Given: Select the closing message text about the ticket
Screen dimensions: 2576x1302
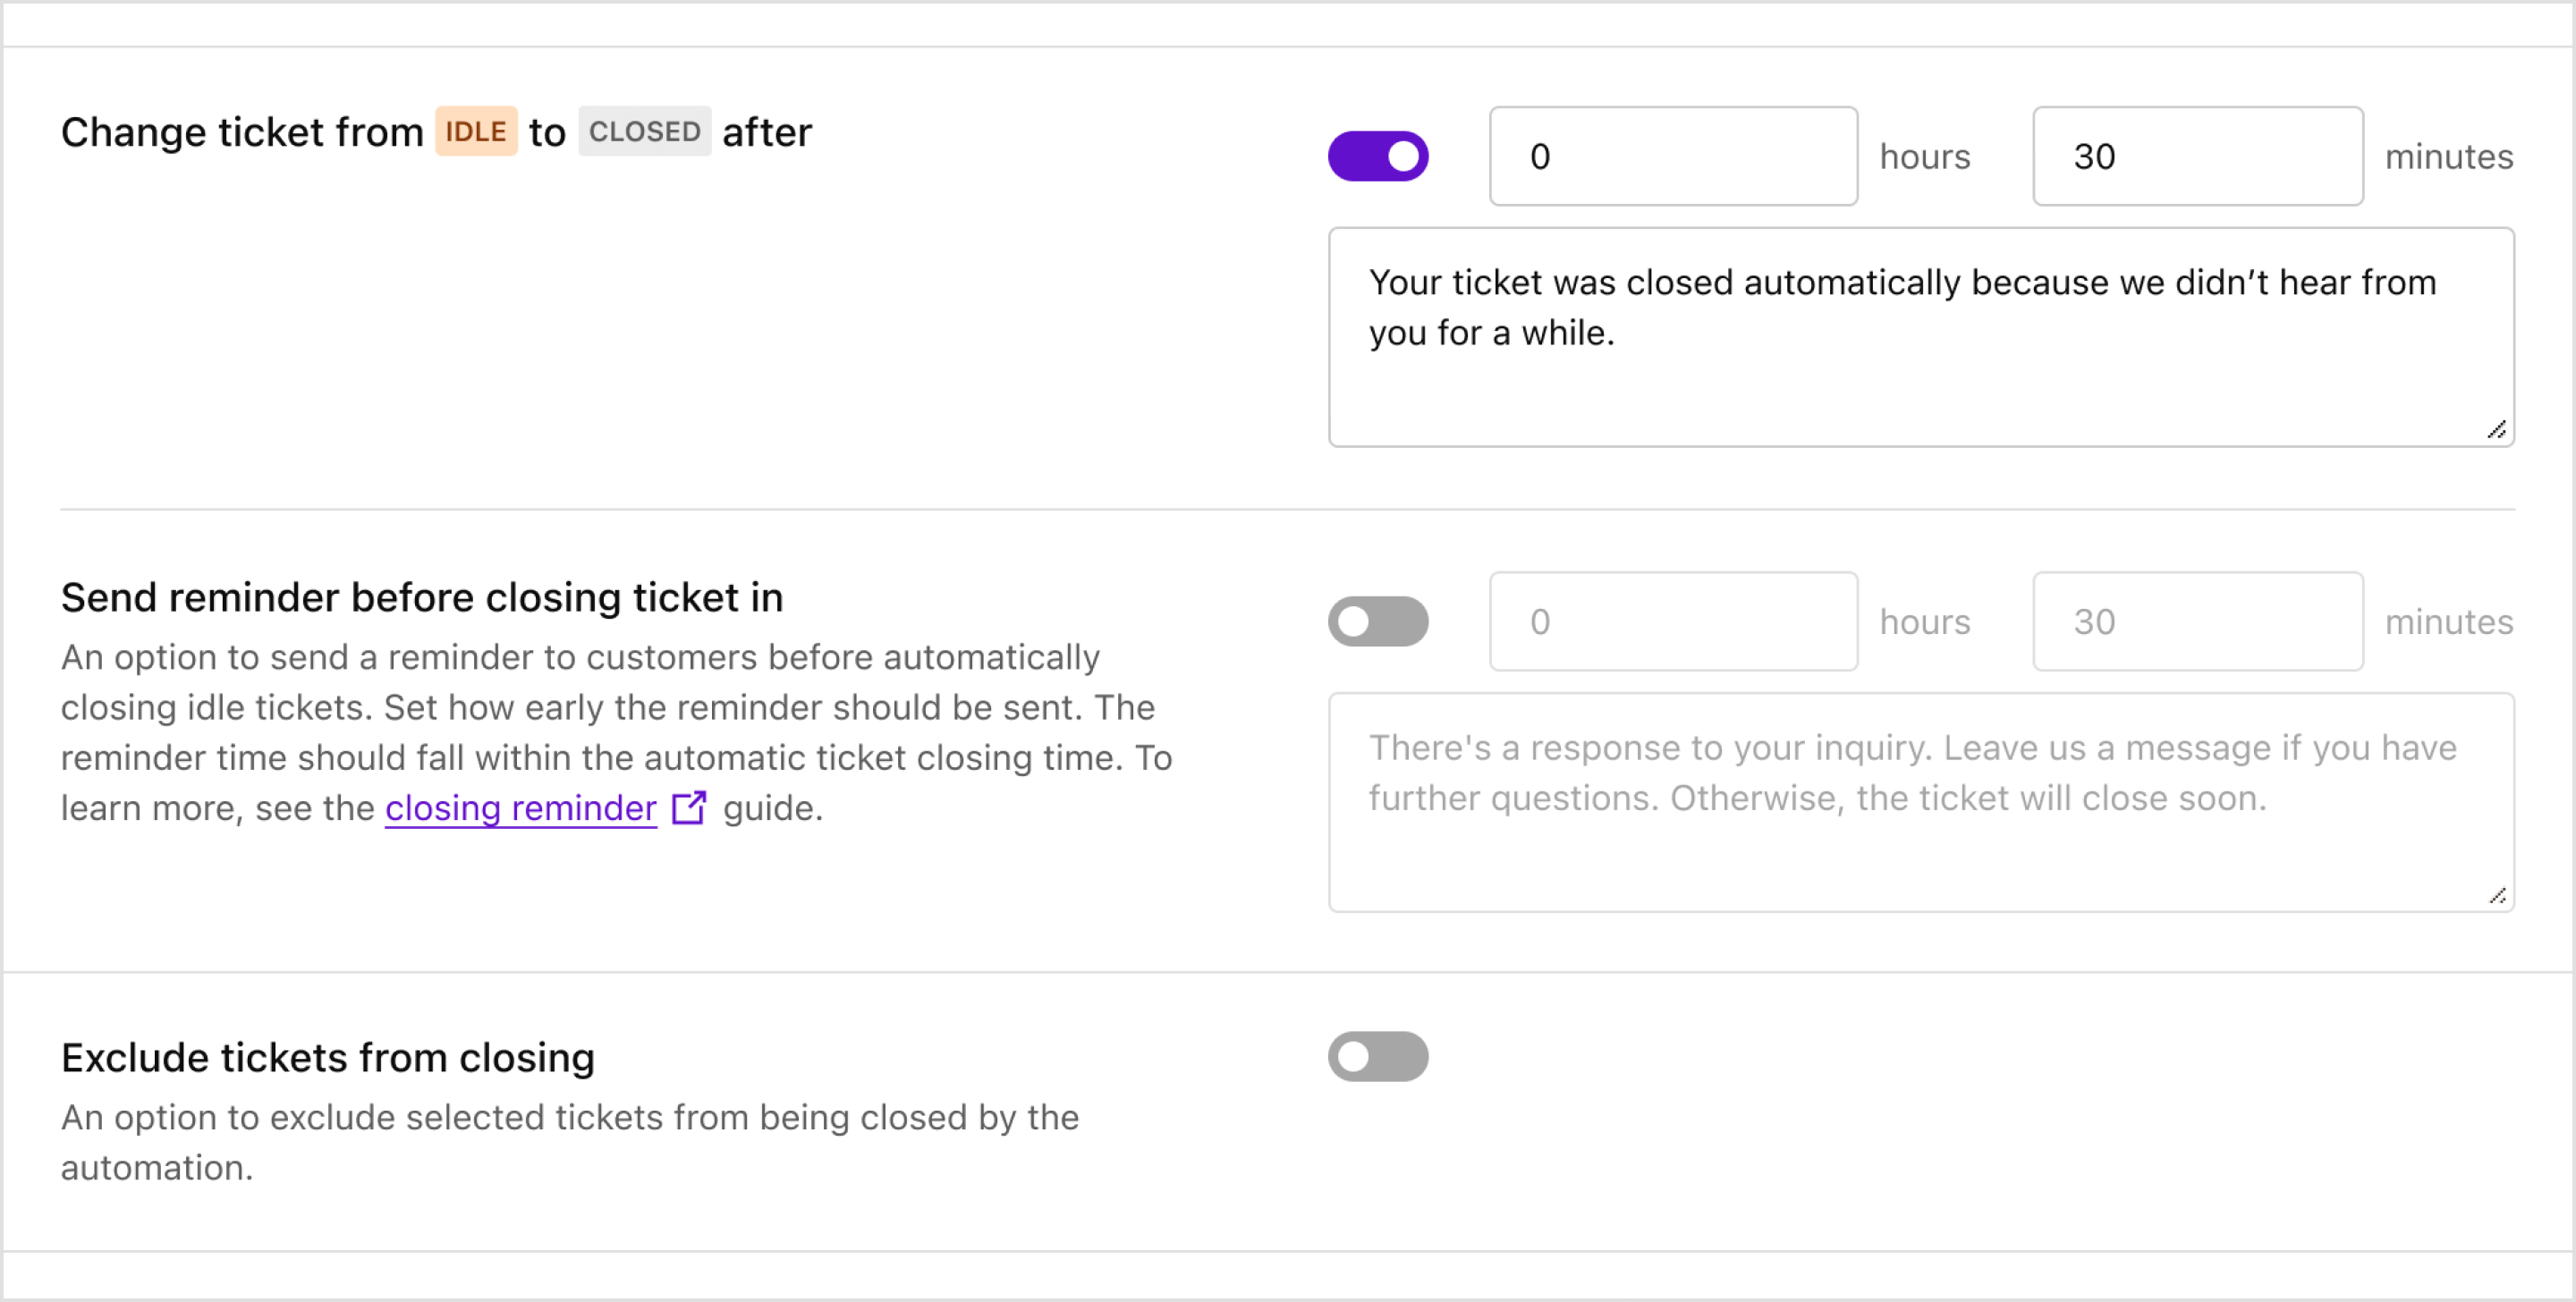Looking at the screenshot, I should pos(1900,307).
